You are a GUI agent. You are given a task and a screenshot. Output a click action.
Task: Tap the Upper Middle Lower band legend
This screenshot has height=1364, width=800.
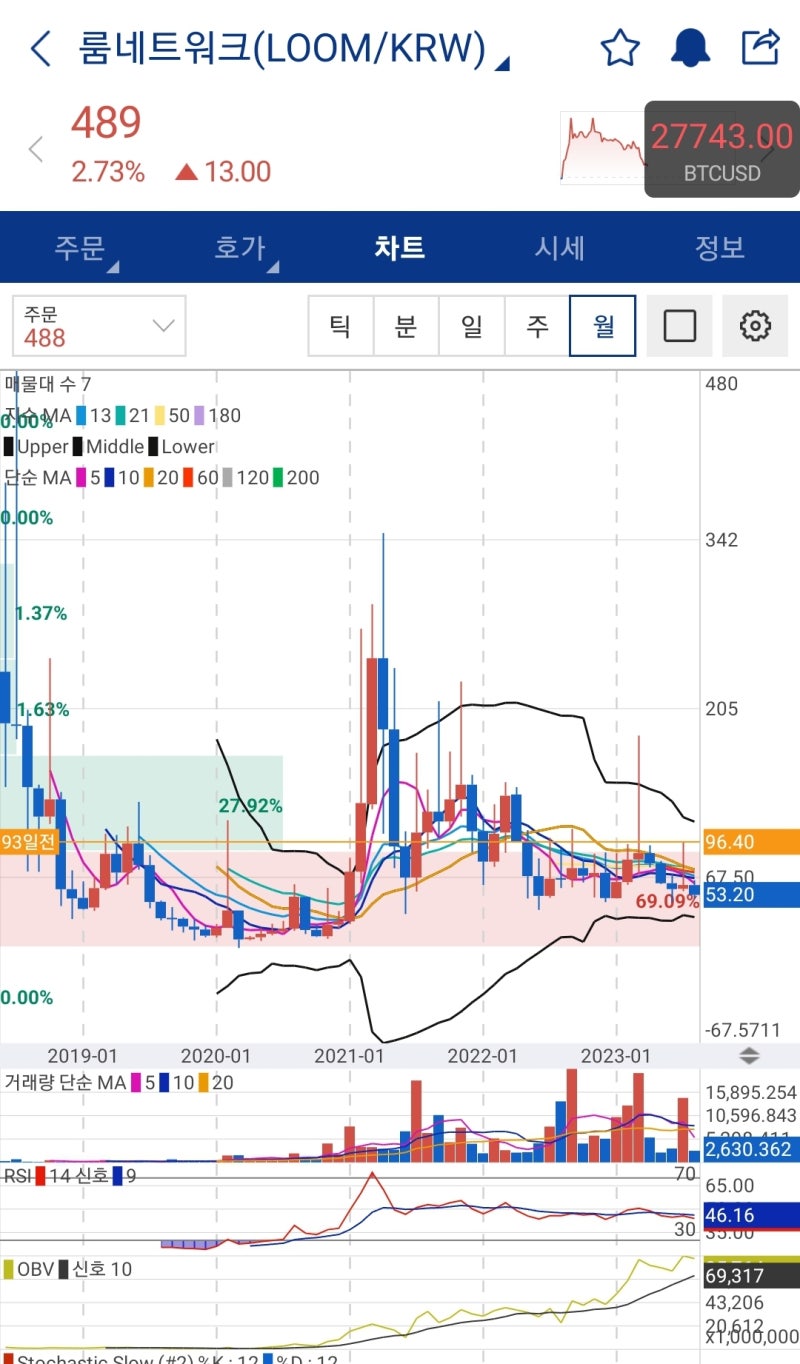109,447
